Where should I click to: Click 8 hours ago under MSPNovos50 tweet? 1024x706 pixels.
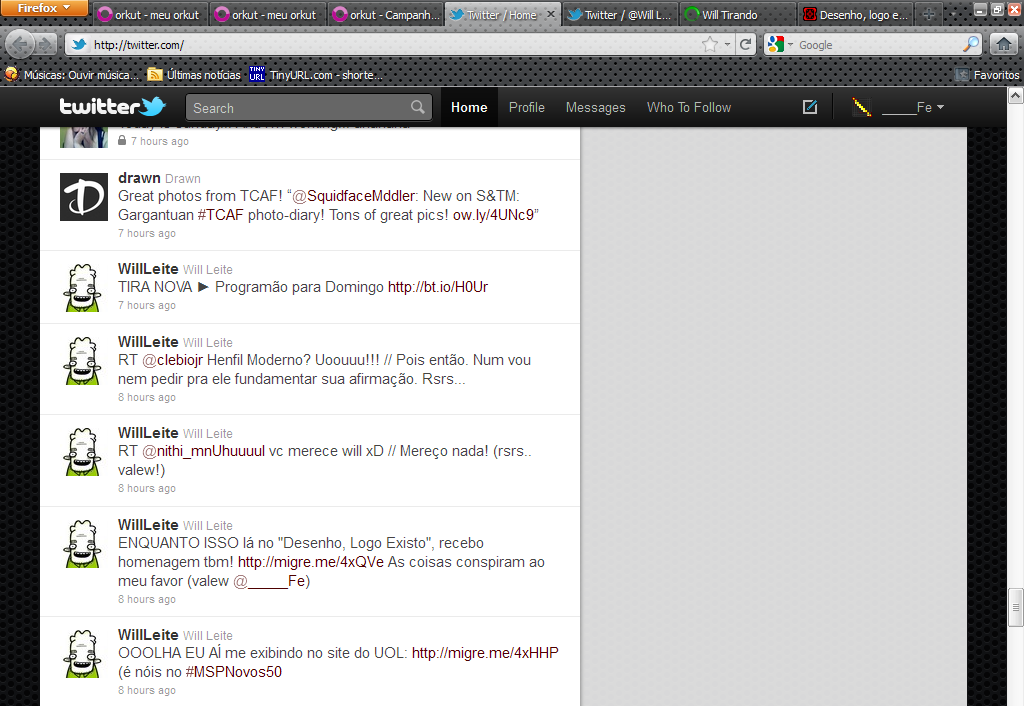[147, 690]
